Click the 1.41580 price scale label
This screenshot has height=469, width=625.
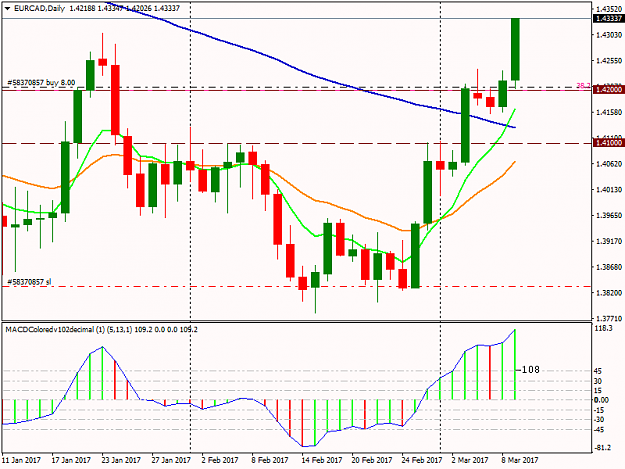pos(609,112)
